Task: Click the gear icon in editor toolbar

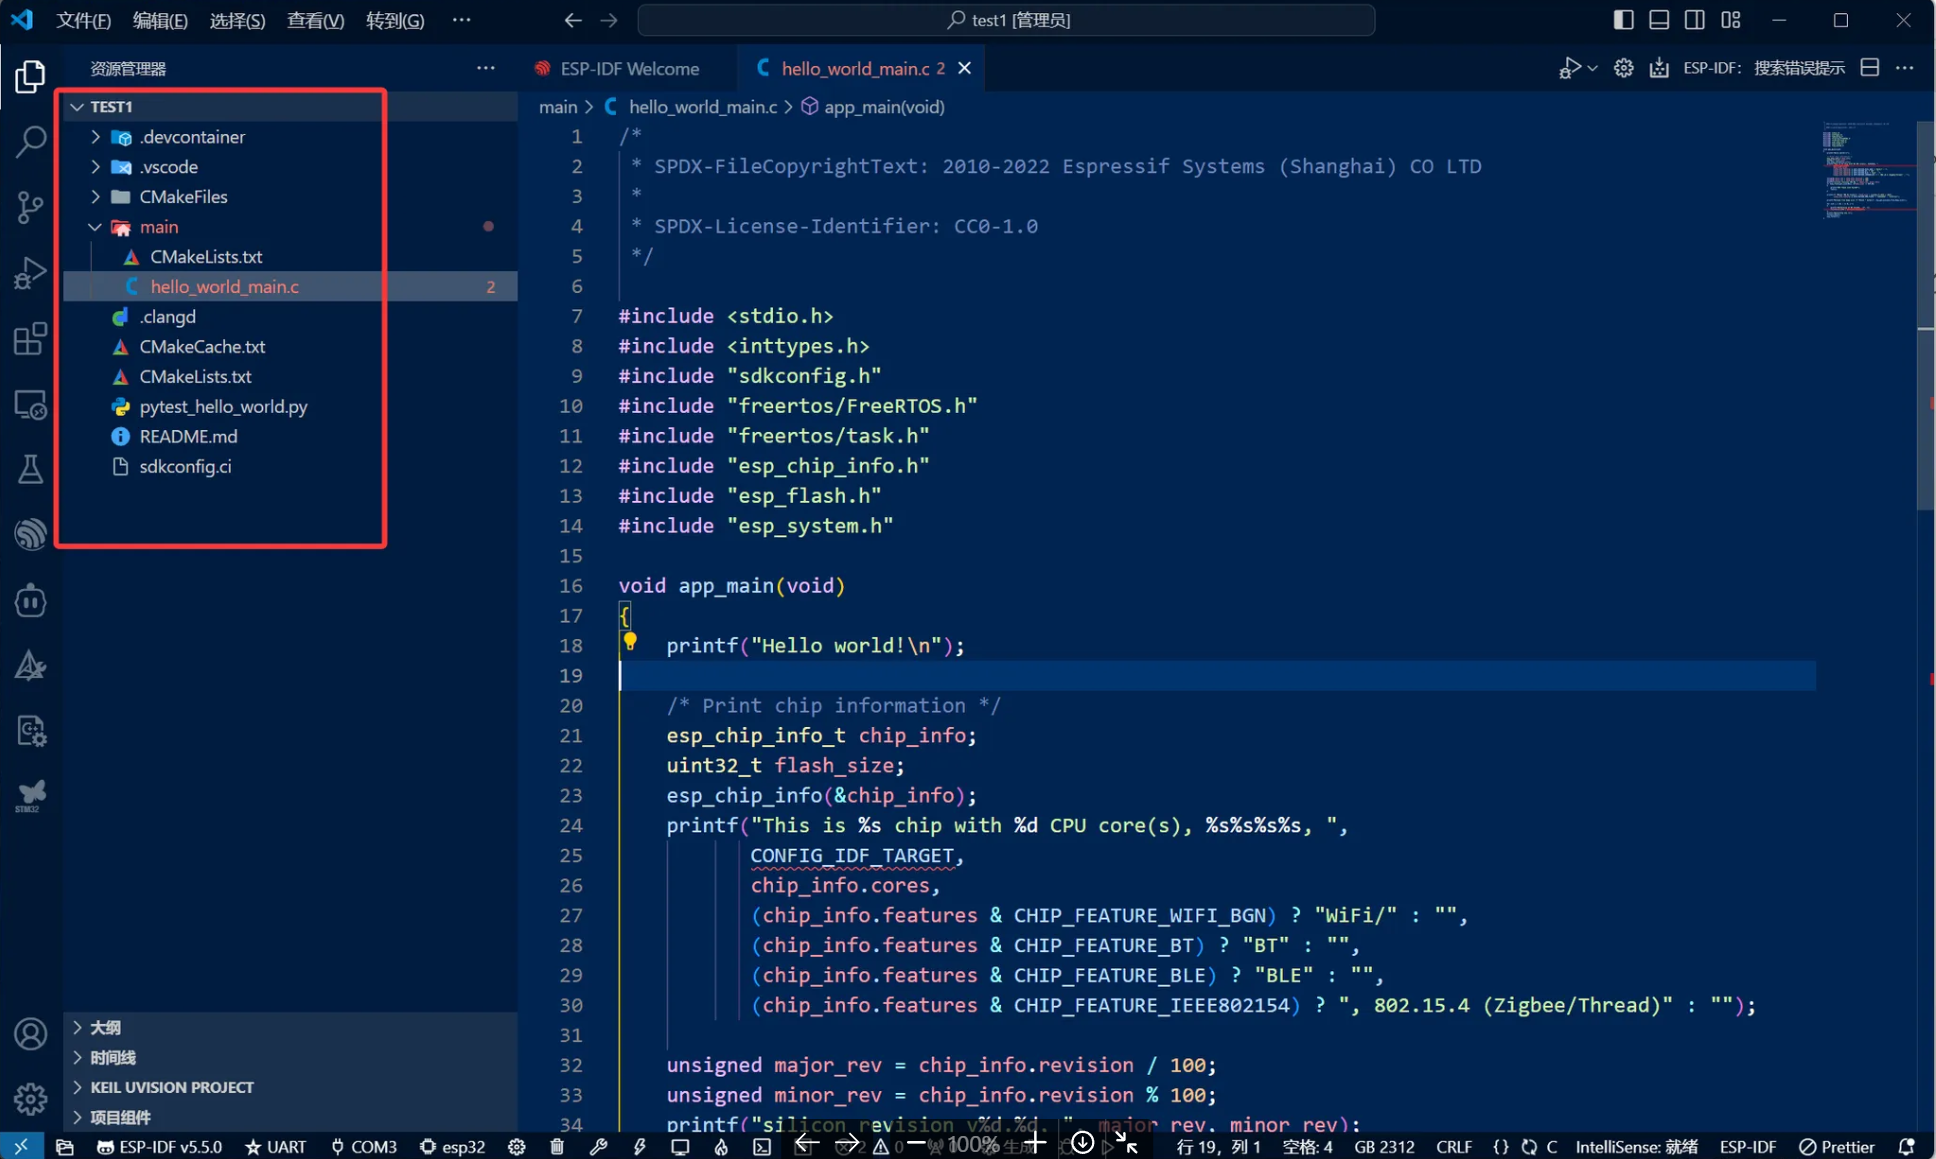Action: point(1624,68)
